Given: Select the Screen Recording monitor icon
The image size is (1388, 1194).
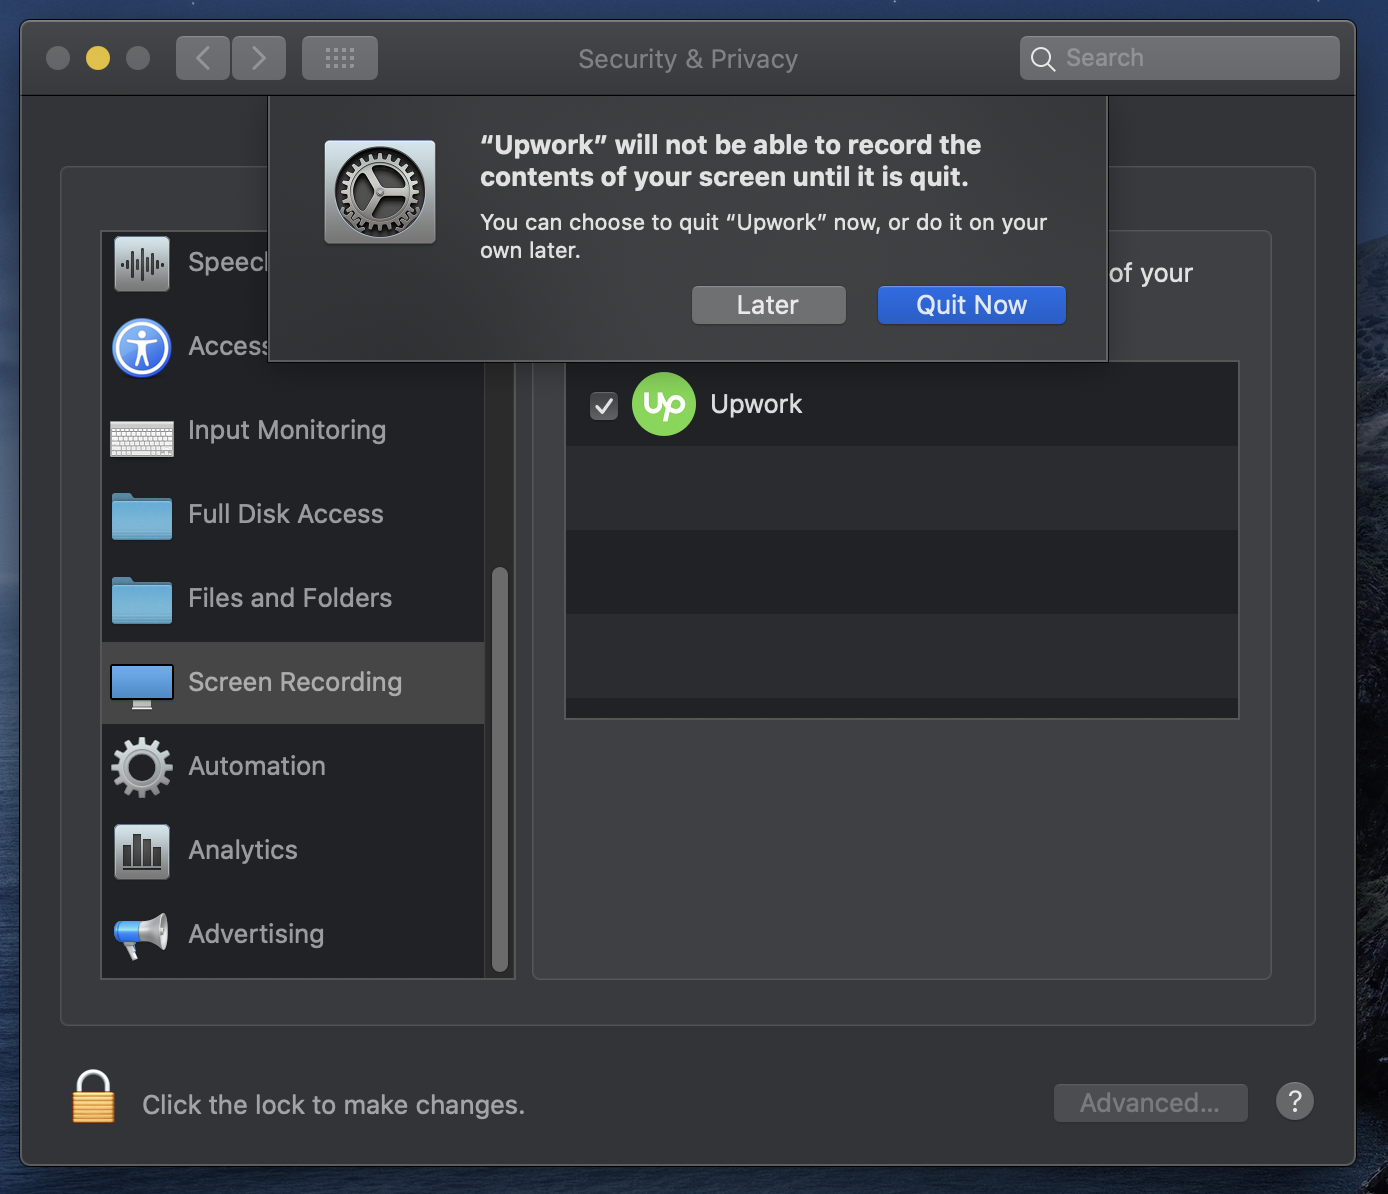Looking at the screenshot, I should coord(142,684).
